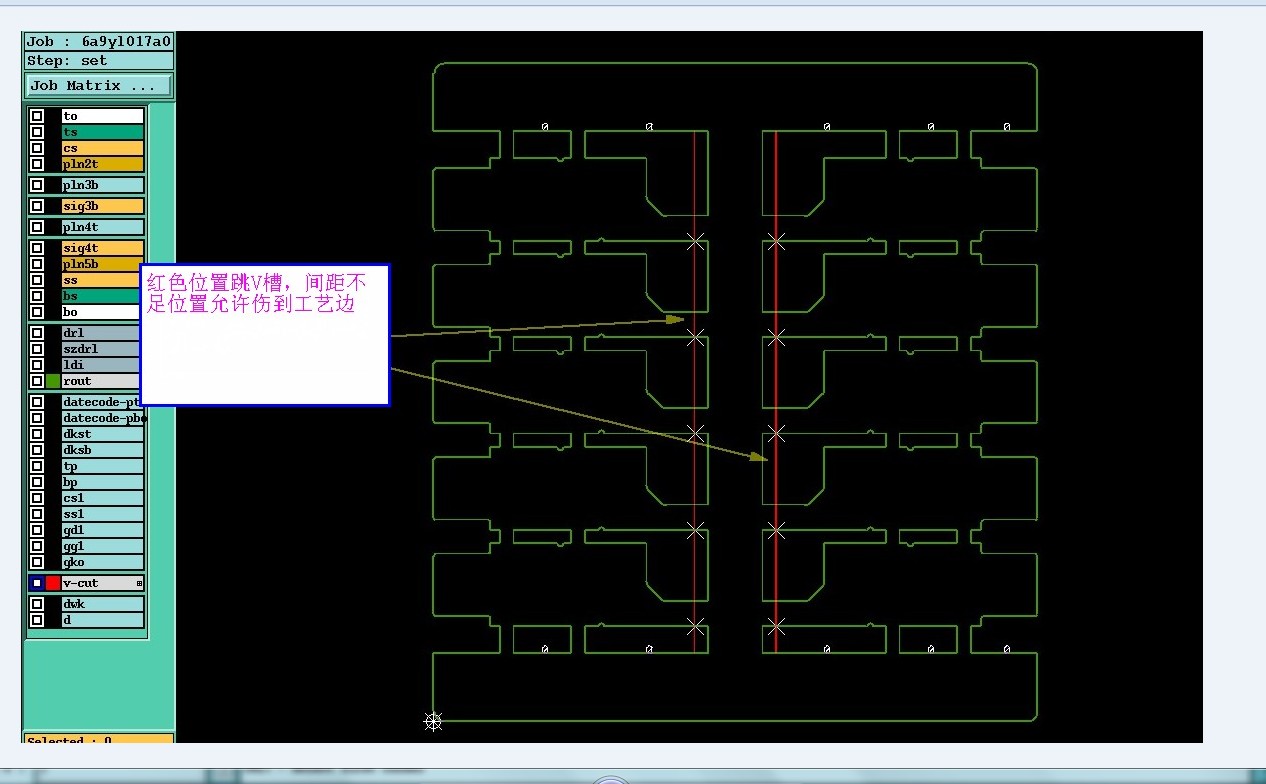Select the cs layer name
The image size is (1266, 784).
coord(103,148)
